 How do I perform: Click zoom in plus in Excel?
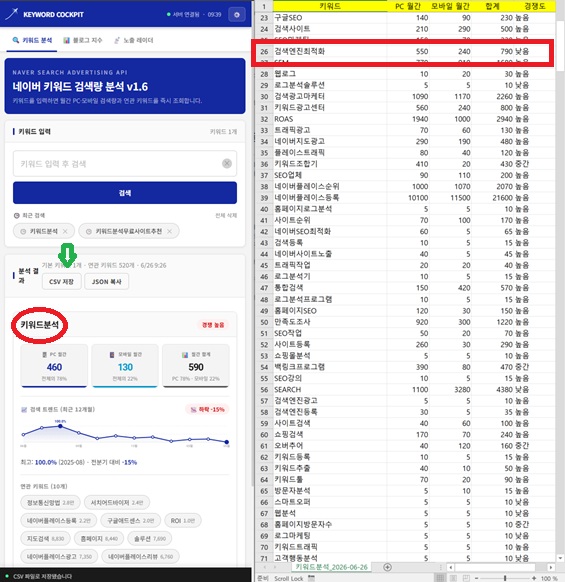pyautogui.click(x=534, y=578)
